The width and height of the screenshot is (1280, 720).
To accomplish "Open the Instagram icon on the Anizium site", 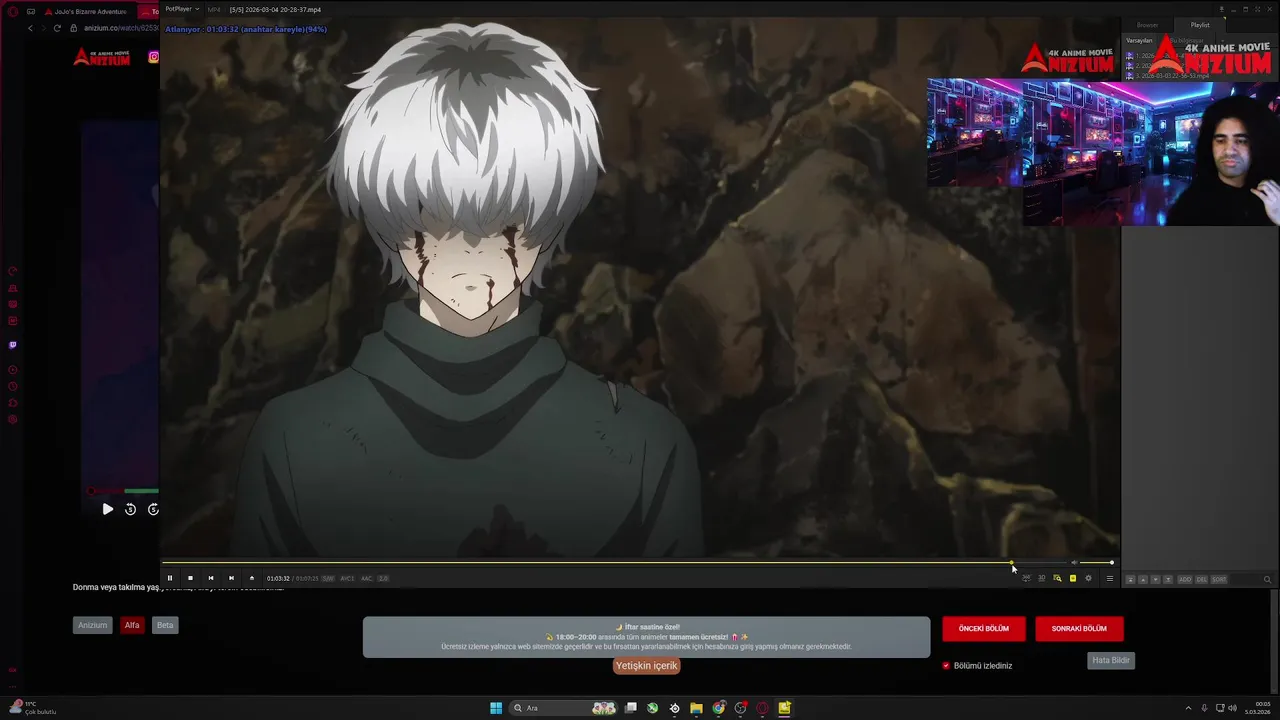I will pos(153,57).
